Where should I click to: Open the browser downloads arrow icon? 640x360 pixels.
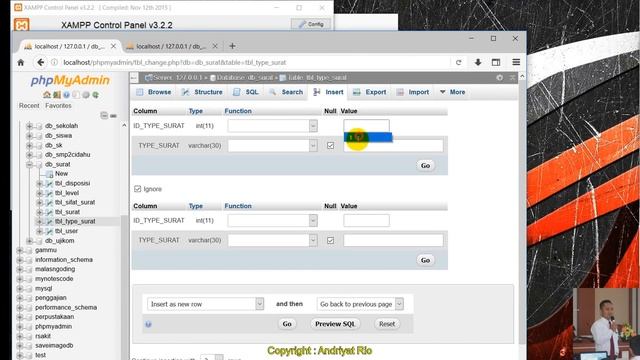pos(478,62)
